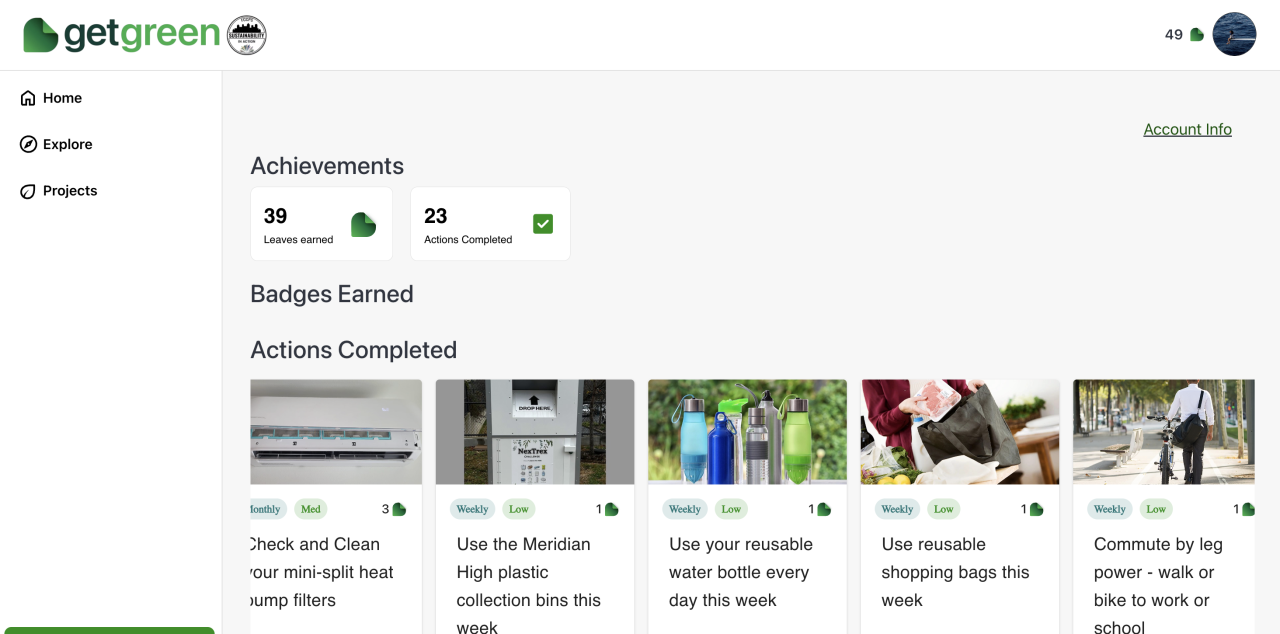
Task: Open the user profile avatar
Action: [1234, 34]
